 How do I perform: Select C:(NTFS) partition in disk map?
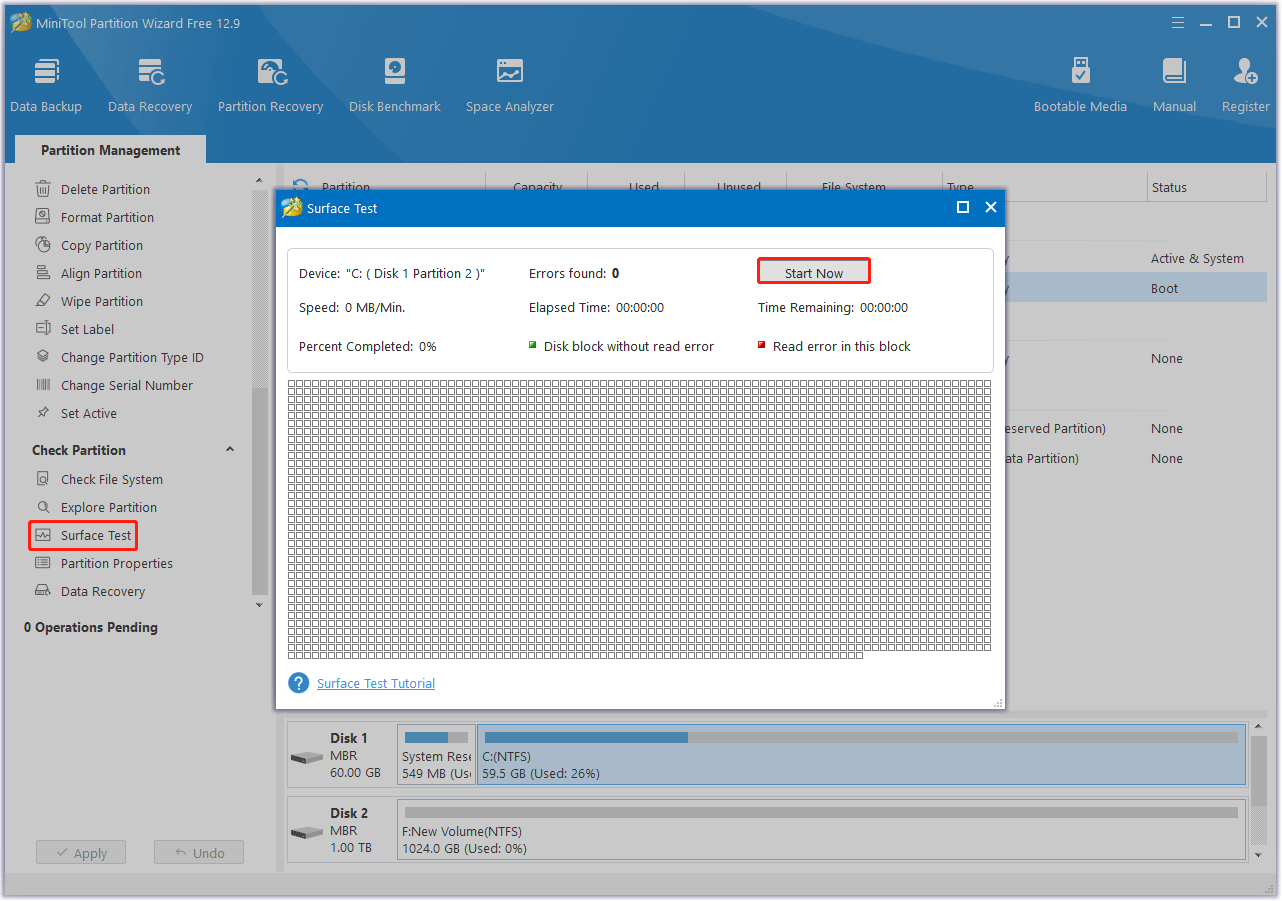tap(862, 755)
